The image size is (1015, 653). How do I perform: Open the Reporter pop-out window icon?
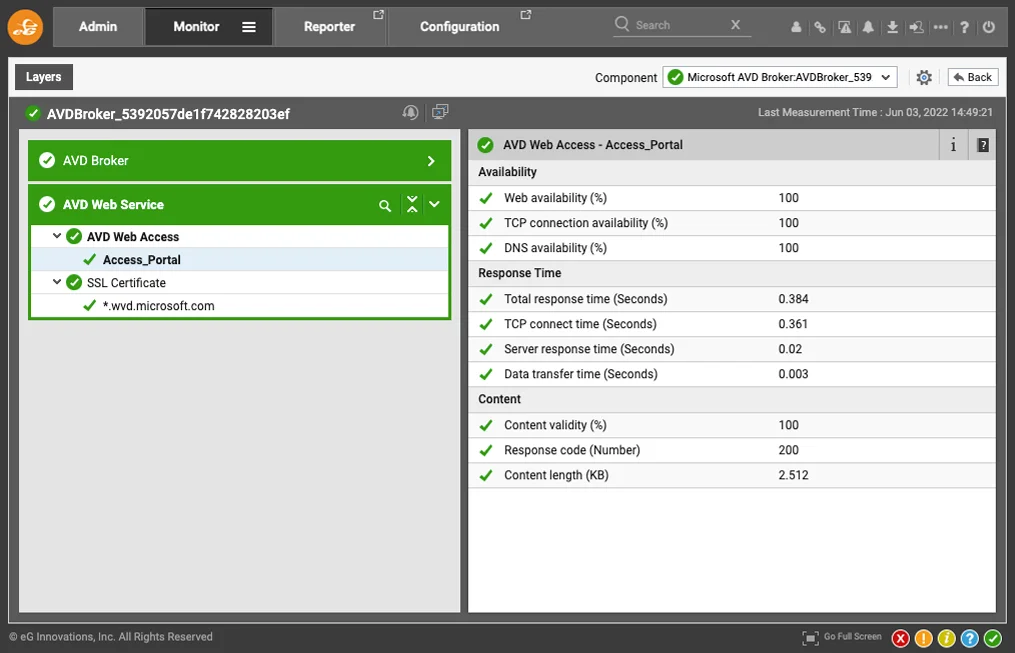[x=379, y=14]
